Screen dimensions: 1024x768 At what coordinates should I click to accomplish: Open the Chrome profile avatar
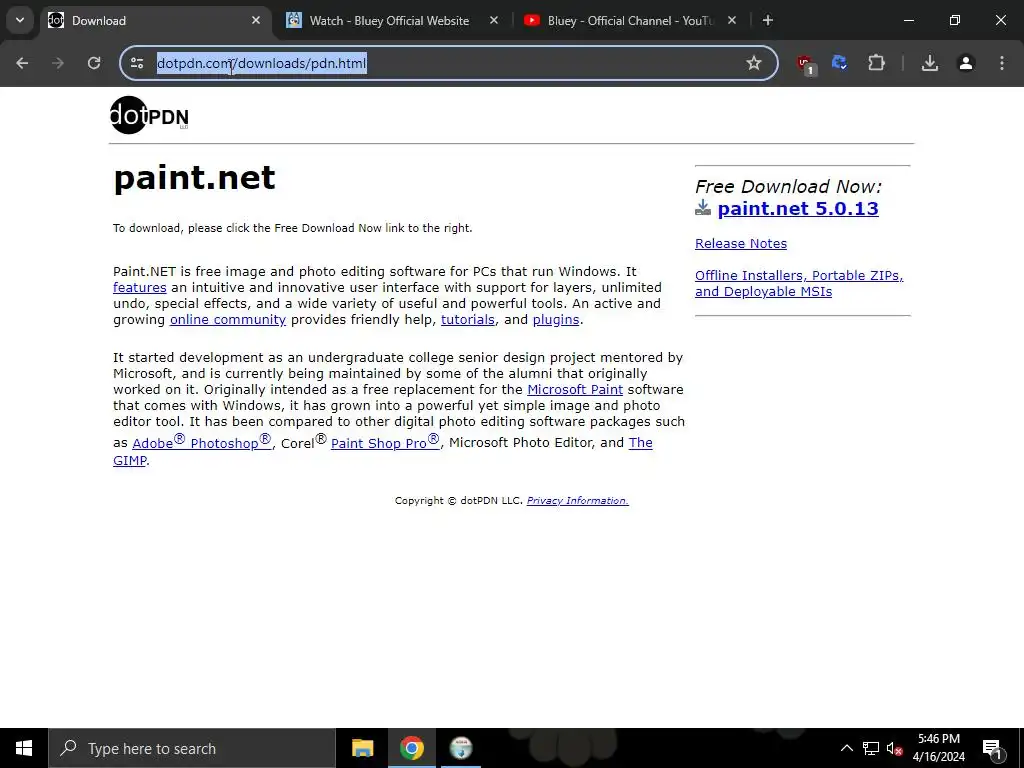click(x=966, y=63)
